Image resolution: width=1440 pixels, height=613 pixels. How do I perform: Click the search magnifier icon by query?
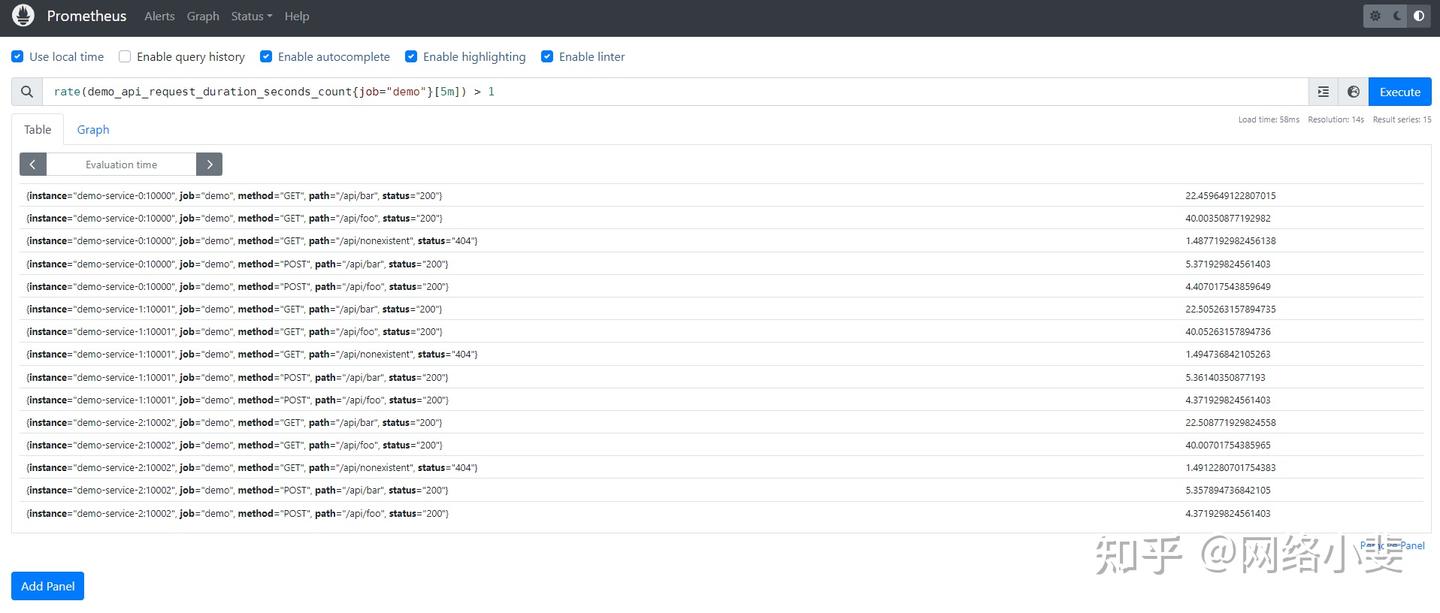tap(27, 92)
